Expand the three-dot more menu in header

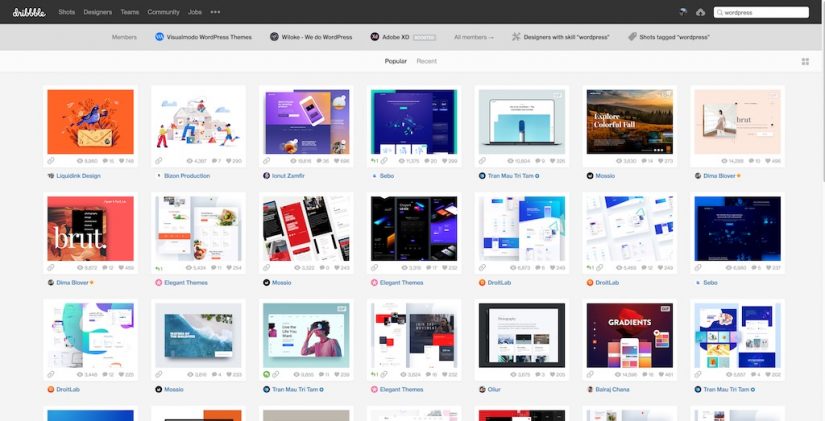215,12
